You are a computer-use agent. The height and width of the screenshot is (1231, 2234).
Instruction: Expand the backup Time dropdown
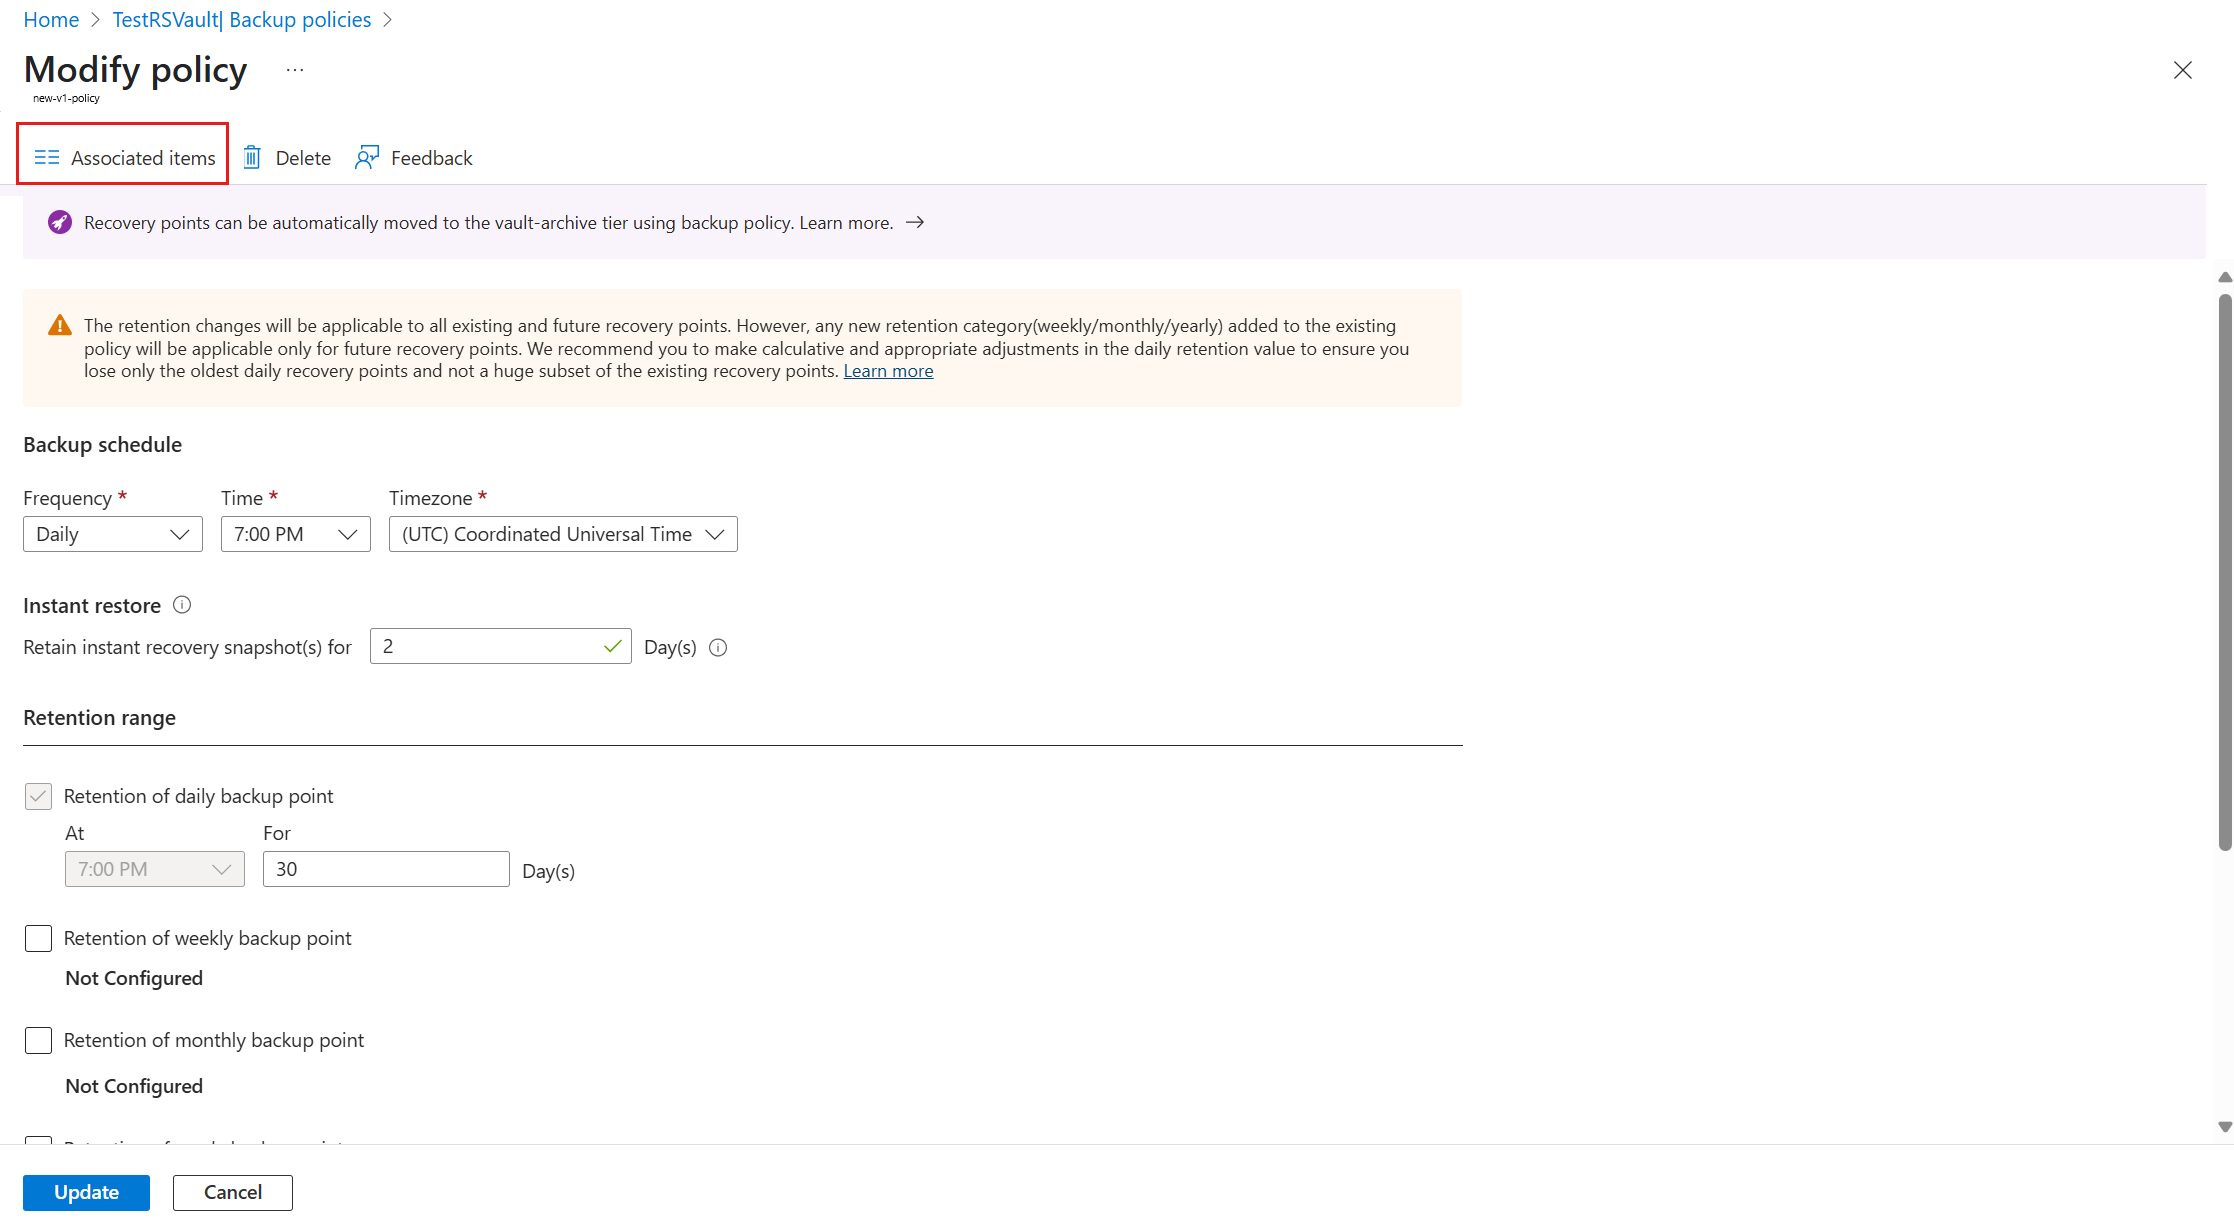tap(295, 534)
